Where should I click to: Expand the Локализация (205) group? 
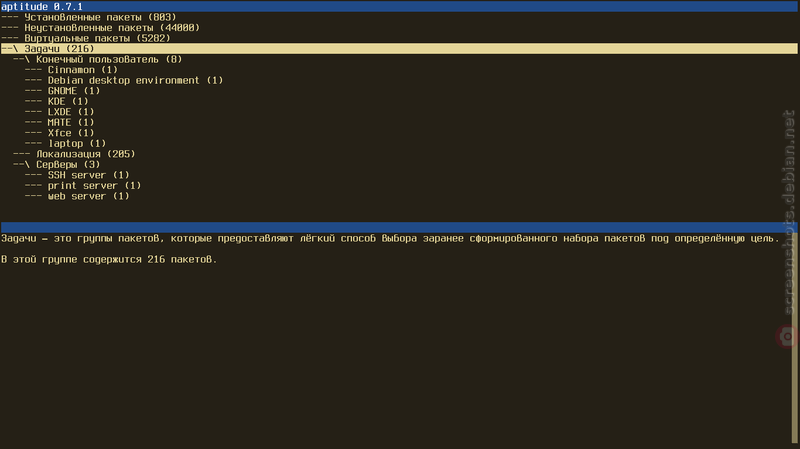point(74,154)
